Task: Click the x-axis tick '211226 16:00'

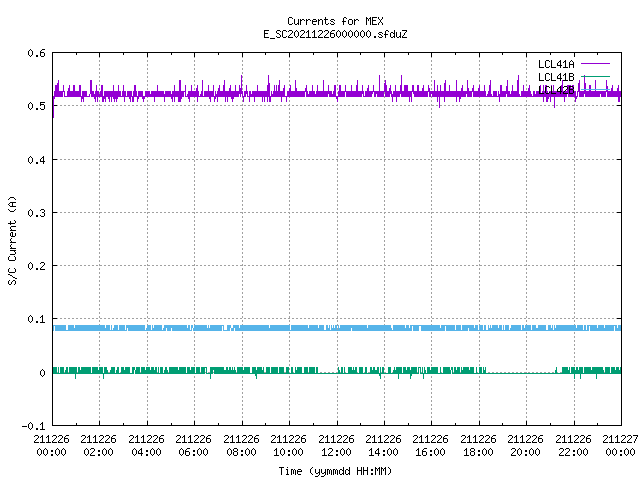Action: 431,446
